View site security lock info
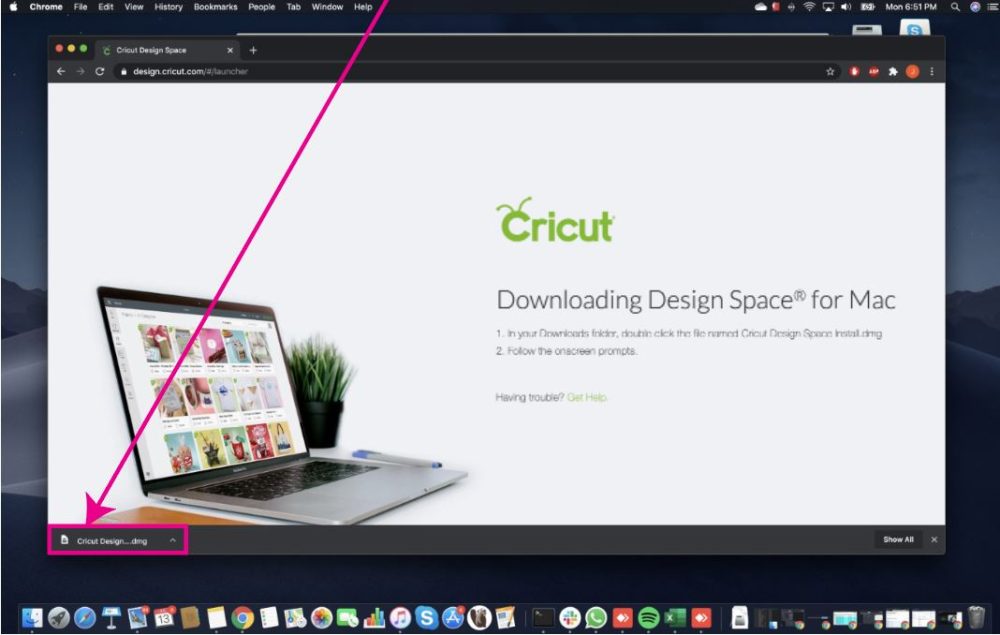Image resolution: width=1000 pixels, height=635 pixels. (x=124, y=71)
